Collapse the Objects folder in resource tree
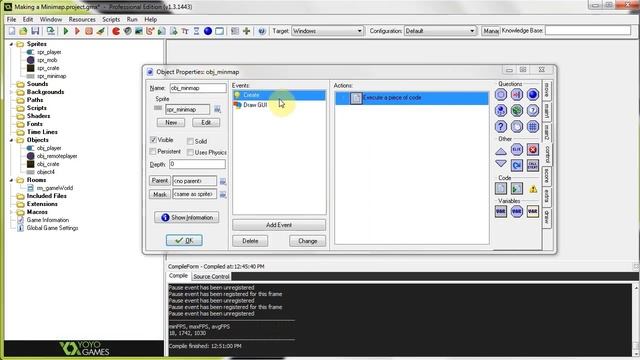Image resolution: width=640 pixels, height=360 pixels. coord(11,140)
